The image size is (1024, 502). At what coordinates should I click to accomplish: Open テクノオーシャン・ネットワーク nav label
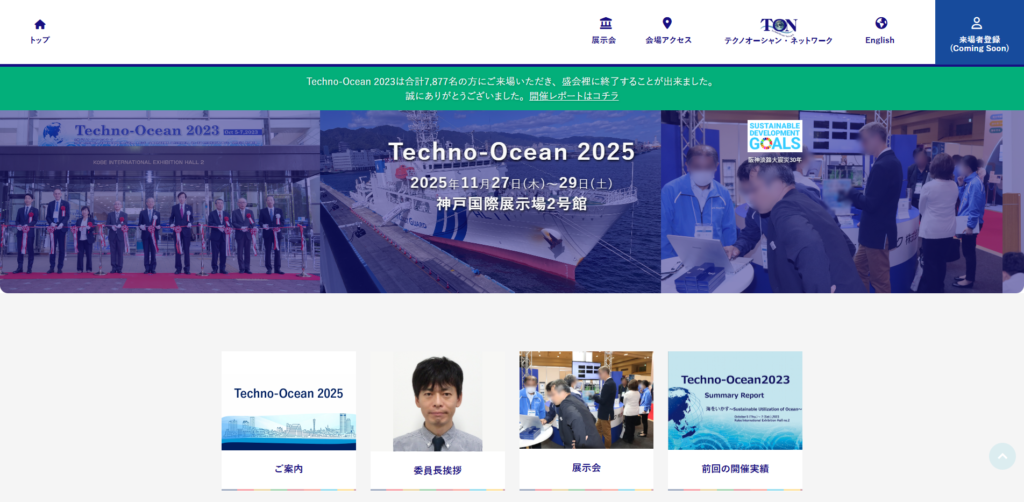tap(778, 40)
